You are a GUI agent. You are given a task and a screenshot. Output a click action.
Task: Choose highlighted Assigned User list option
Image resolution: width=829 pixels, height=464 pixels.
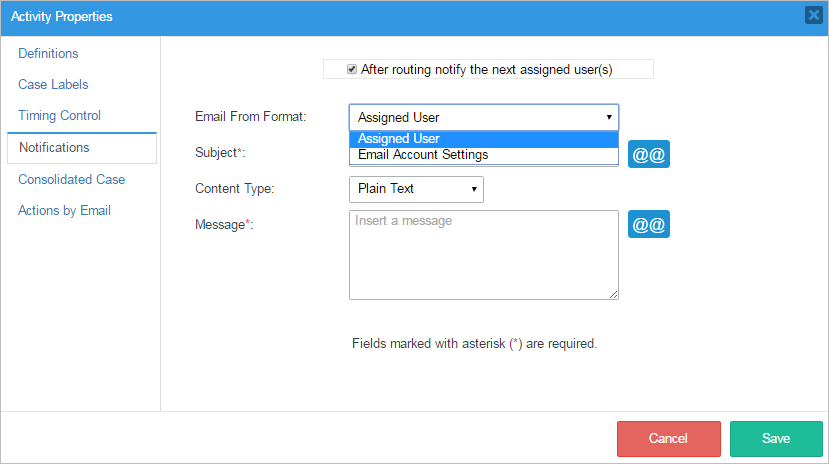pyautogui.click(x=484, y=139)
